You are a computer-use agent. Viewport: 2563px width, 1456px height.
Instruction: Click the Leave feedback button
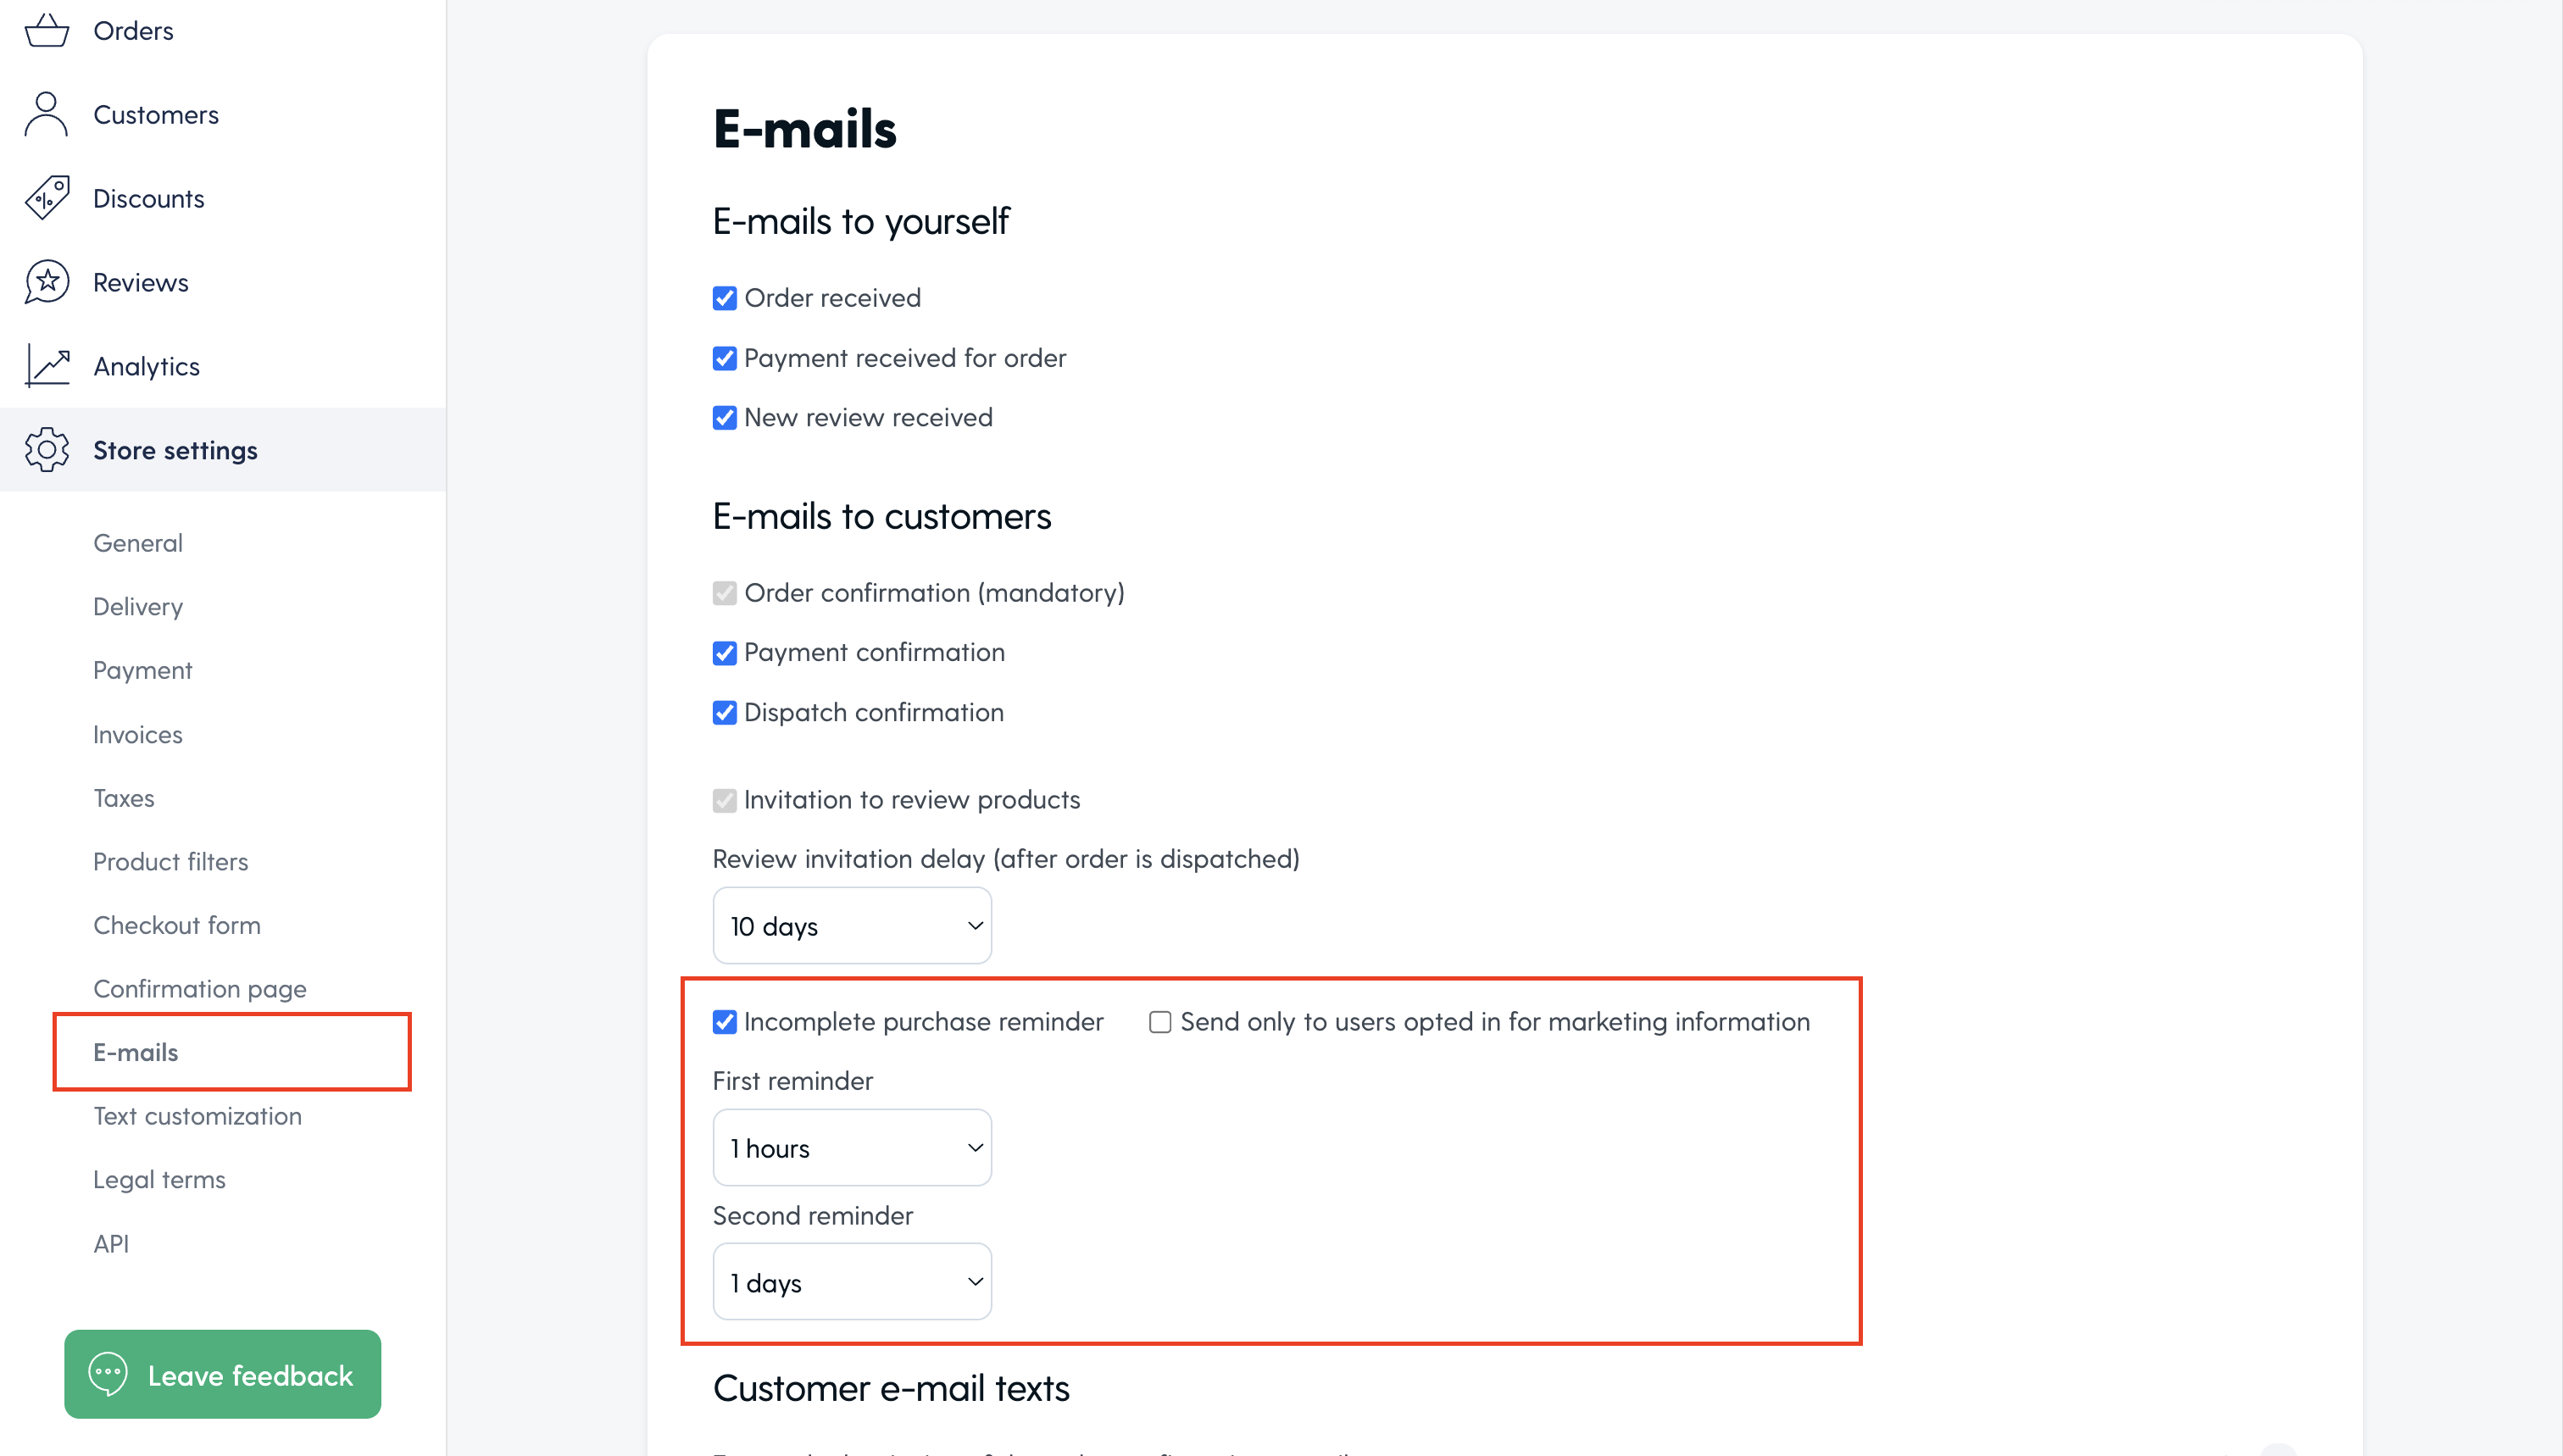pyautogui.click(x=222, y=1374)
